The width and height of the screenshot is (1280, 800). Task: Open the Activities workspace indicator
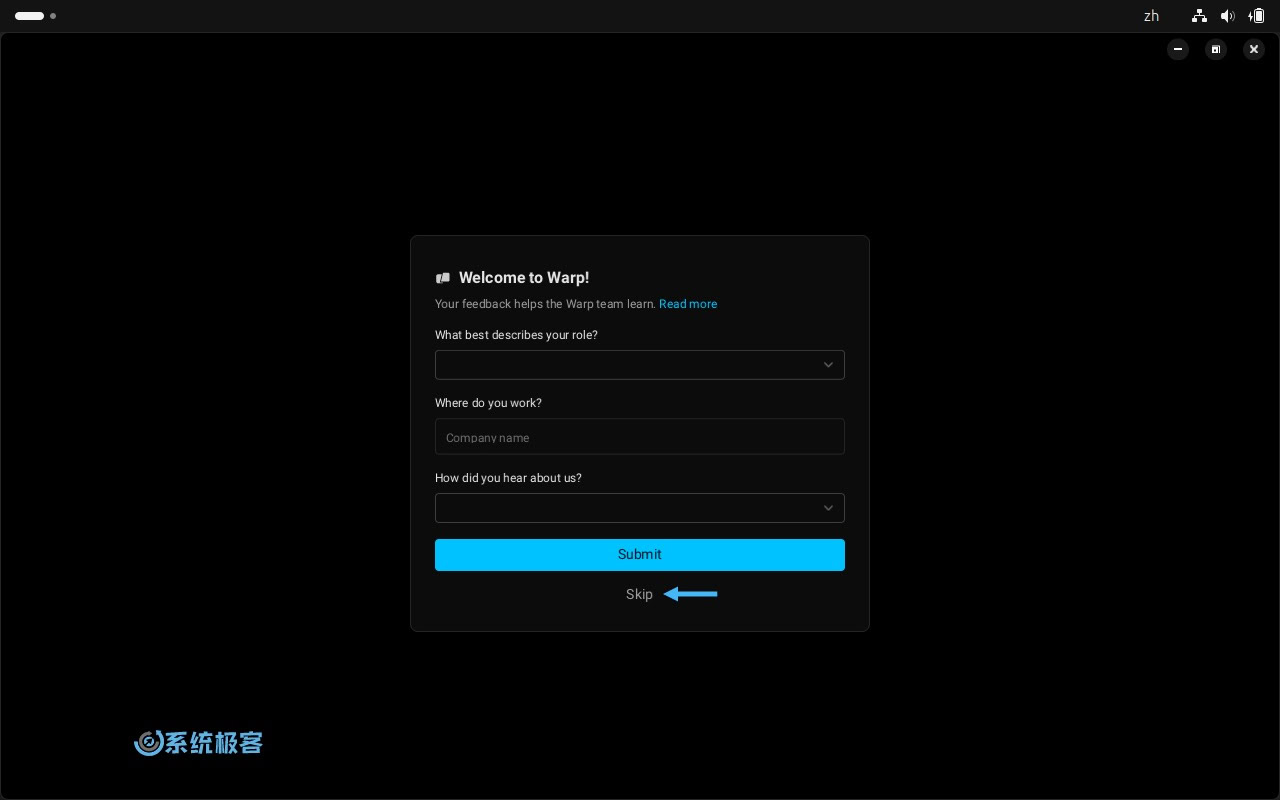pos(35,16)
